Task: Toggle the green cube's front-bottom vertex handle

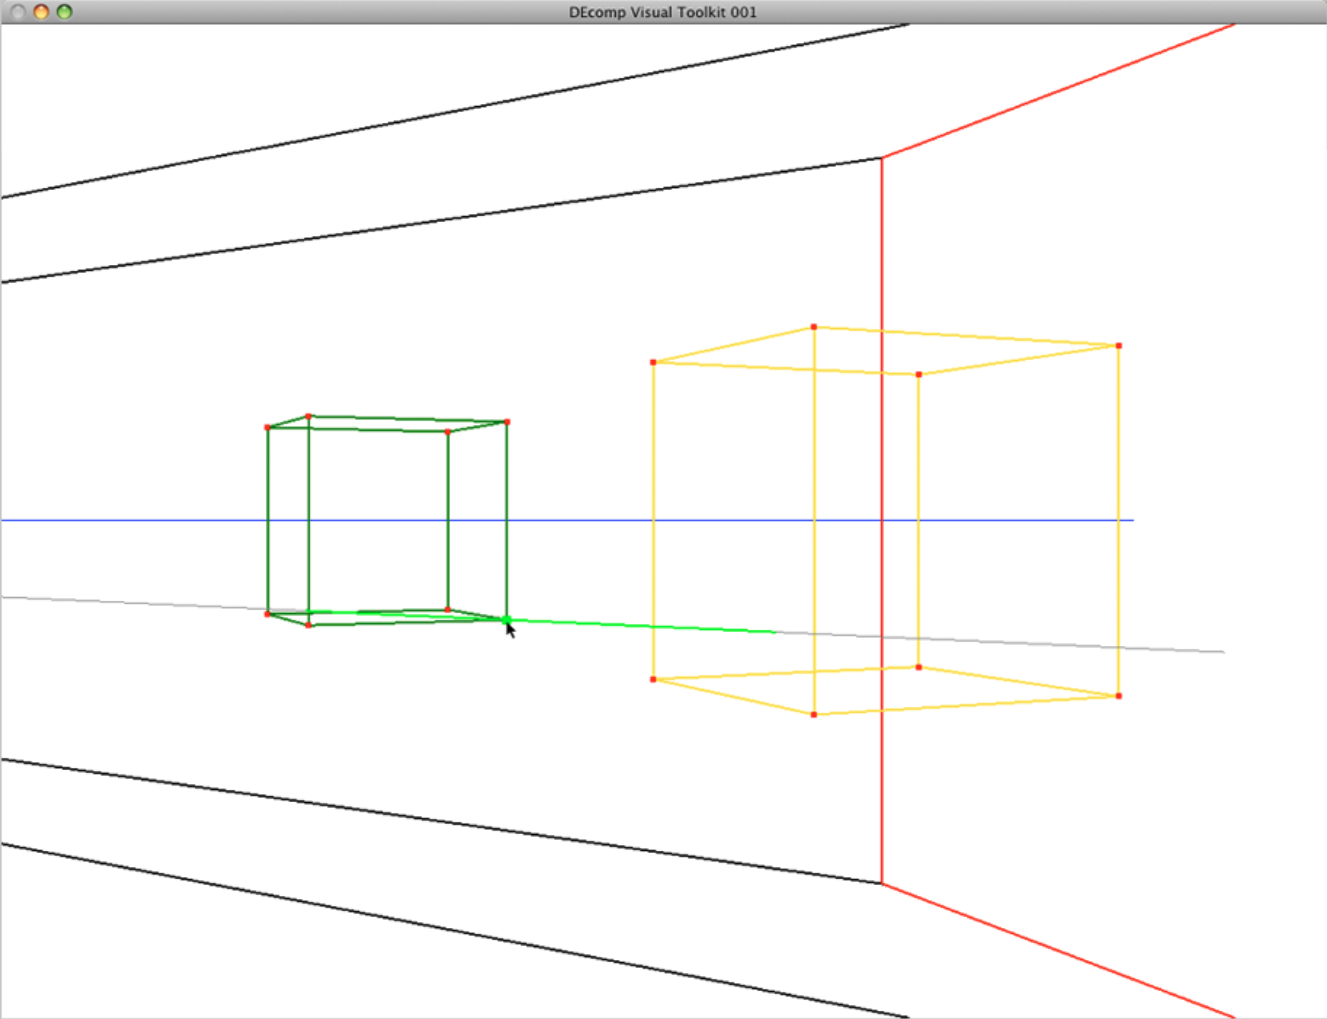Action: point(308,625)
